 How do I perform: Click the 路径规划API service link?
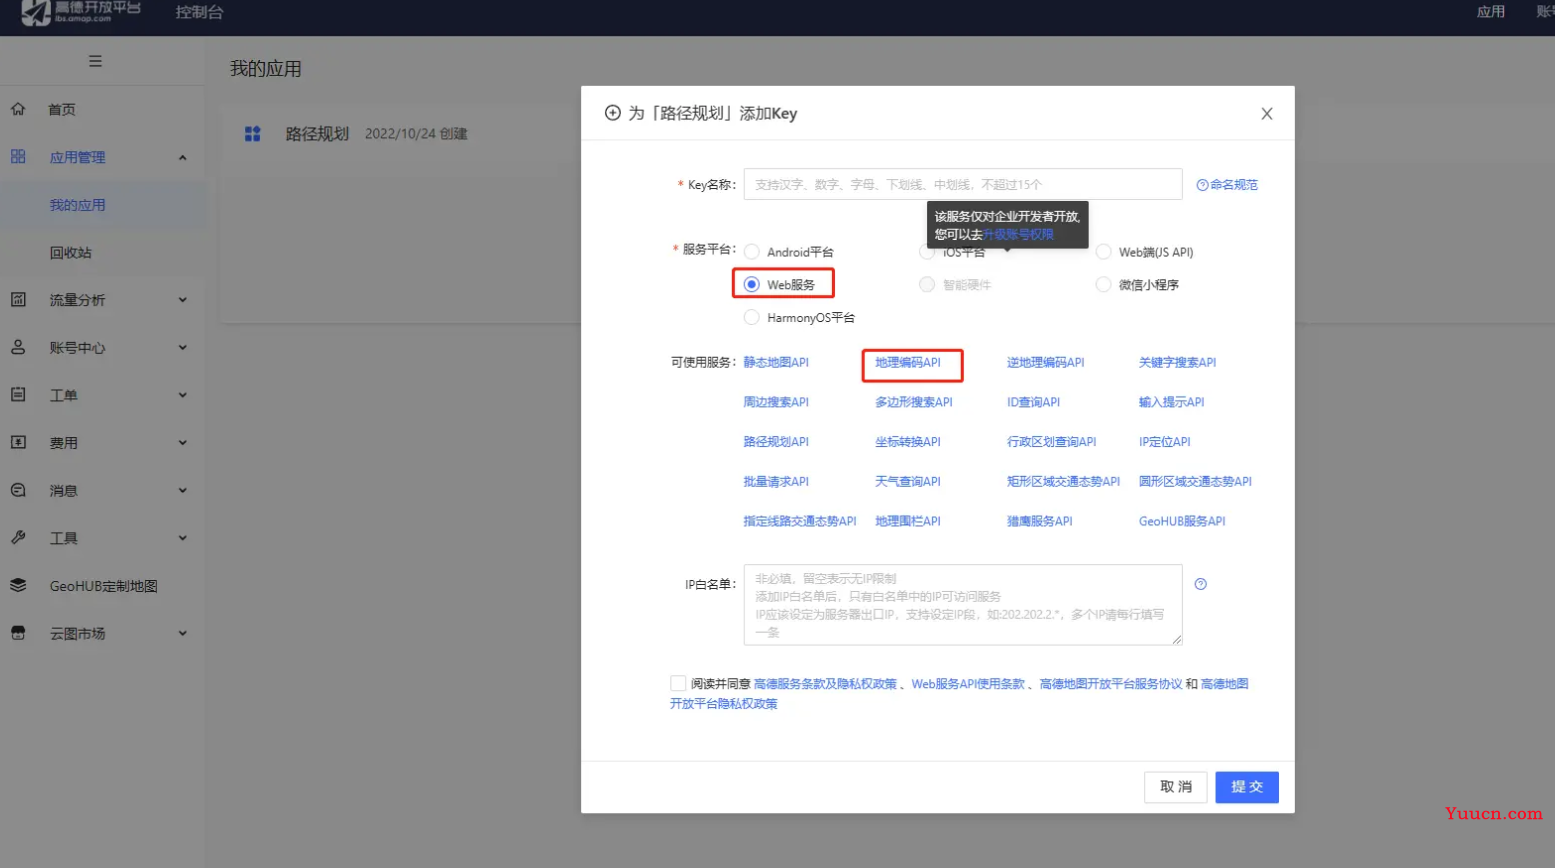(776, 442)
